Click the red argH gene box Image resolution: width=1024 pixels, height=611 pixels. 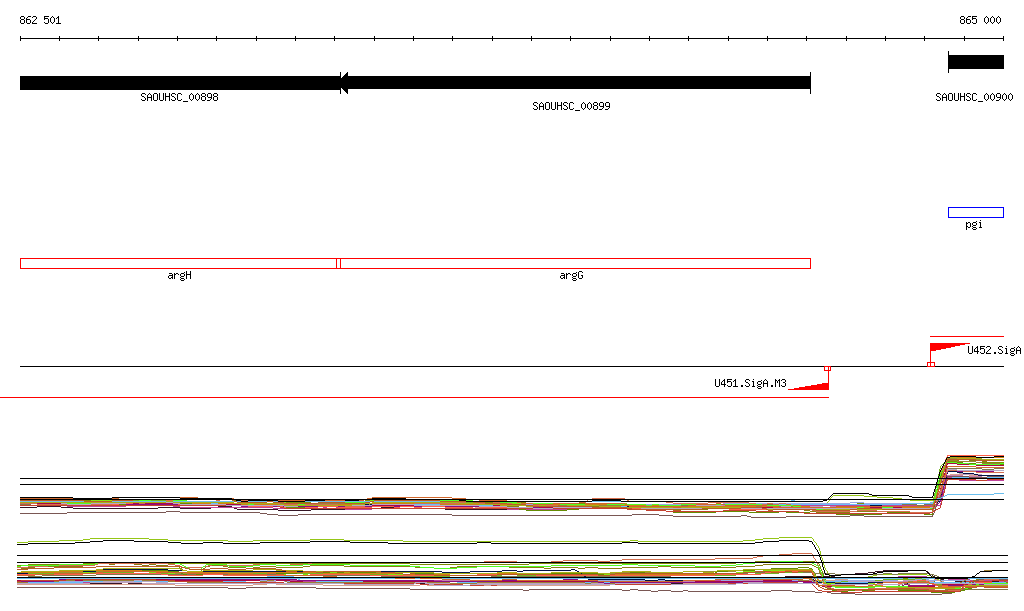coord(179,264)
